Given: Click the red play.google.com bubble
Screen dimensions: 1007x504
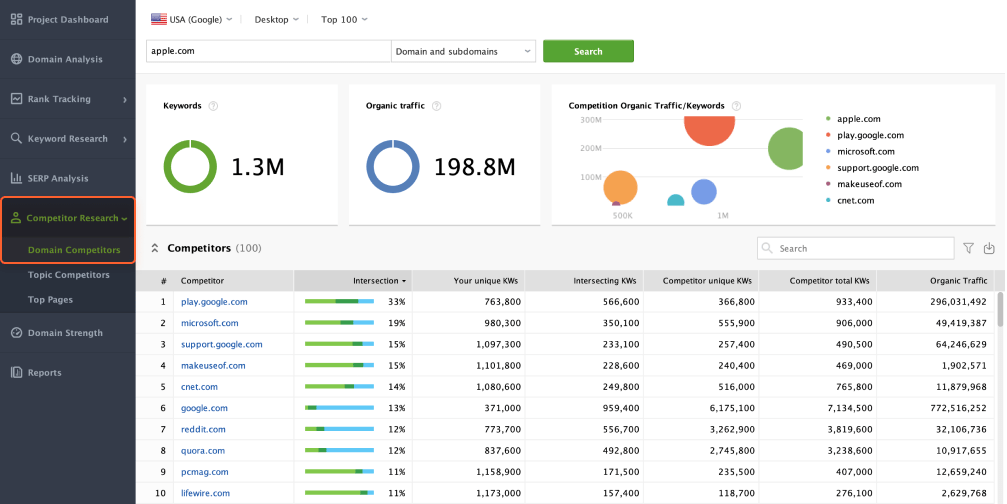Looking at the screenshot, I should pyautogui.click(x=709, y=130).
